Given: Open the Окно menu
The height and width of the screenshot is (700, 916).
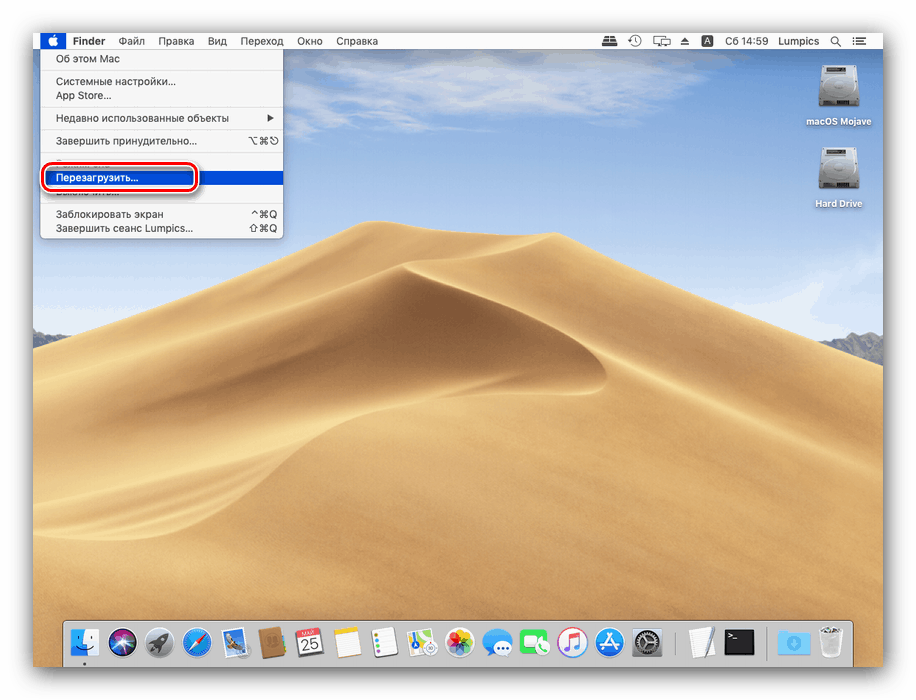Looking at the screenshot, I should 310,41.
